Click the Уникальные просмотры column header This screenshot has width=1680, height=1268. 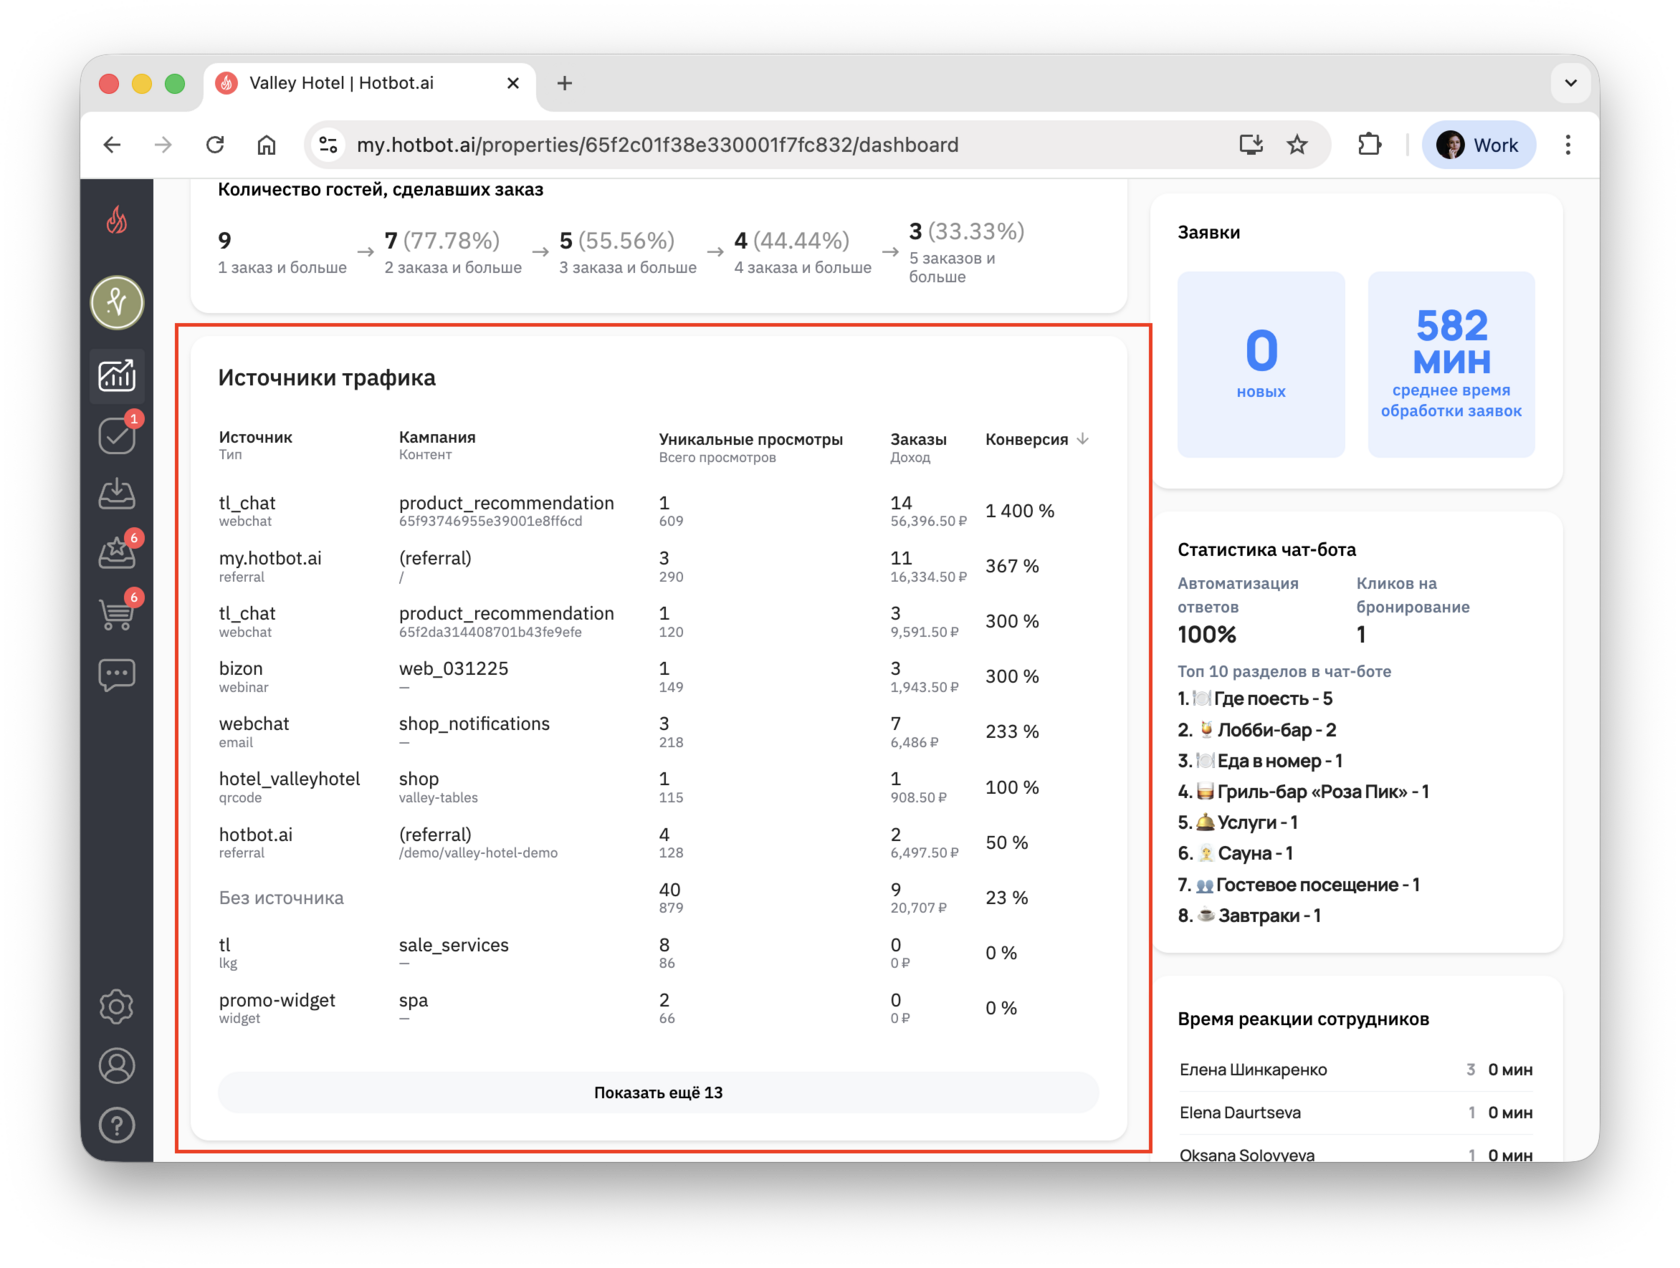point(751,439)
